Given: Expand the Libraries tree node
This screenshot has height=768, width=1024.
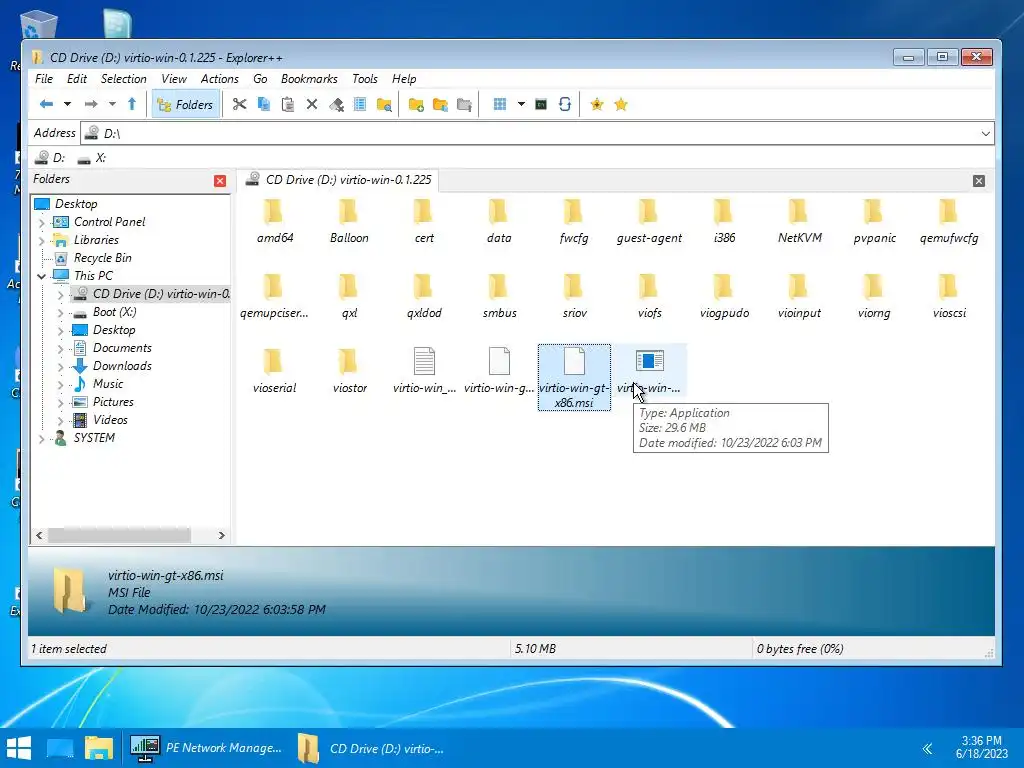Looking at the screenshot, I should pos(42,241).
